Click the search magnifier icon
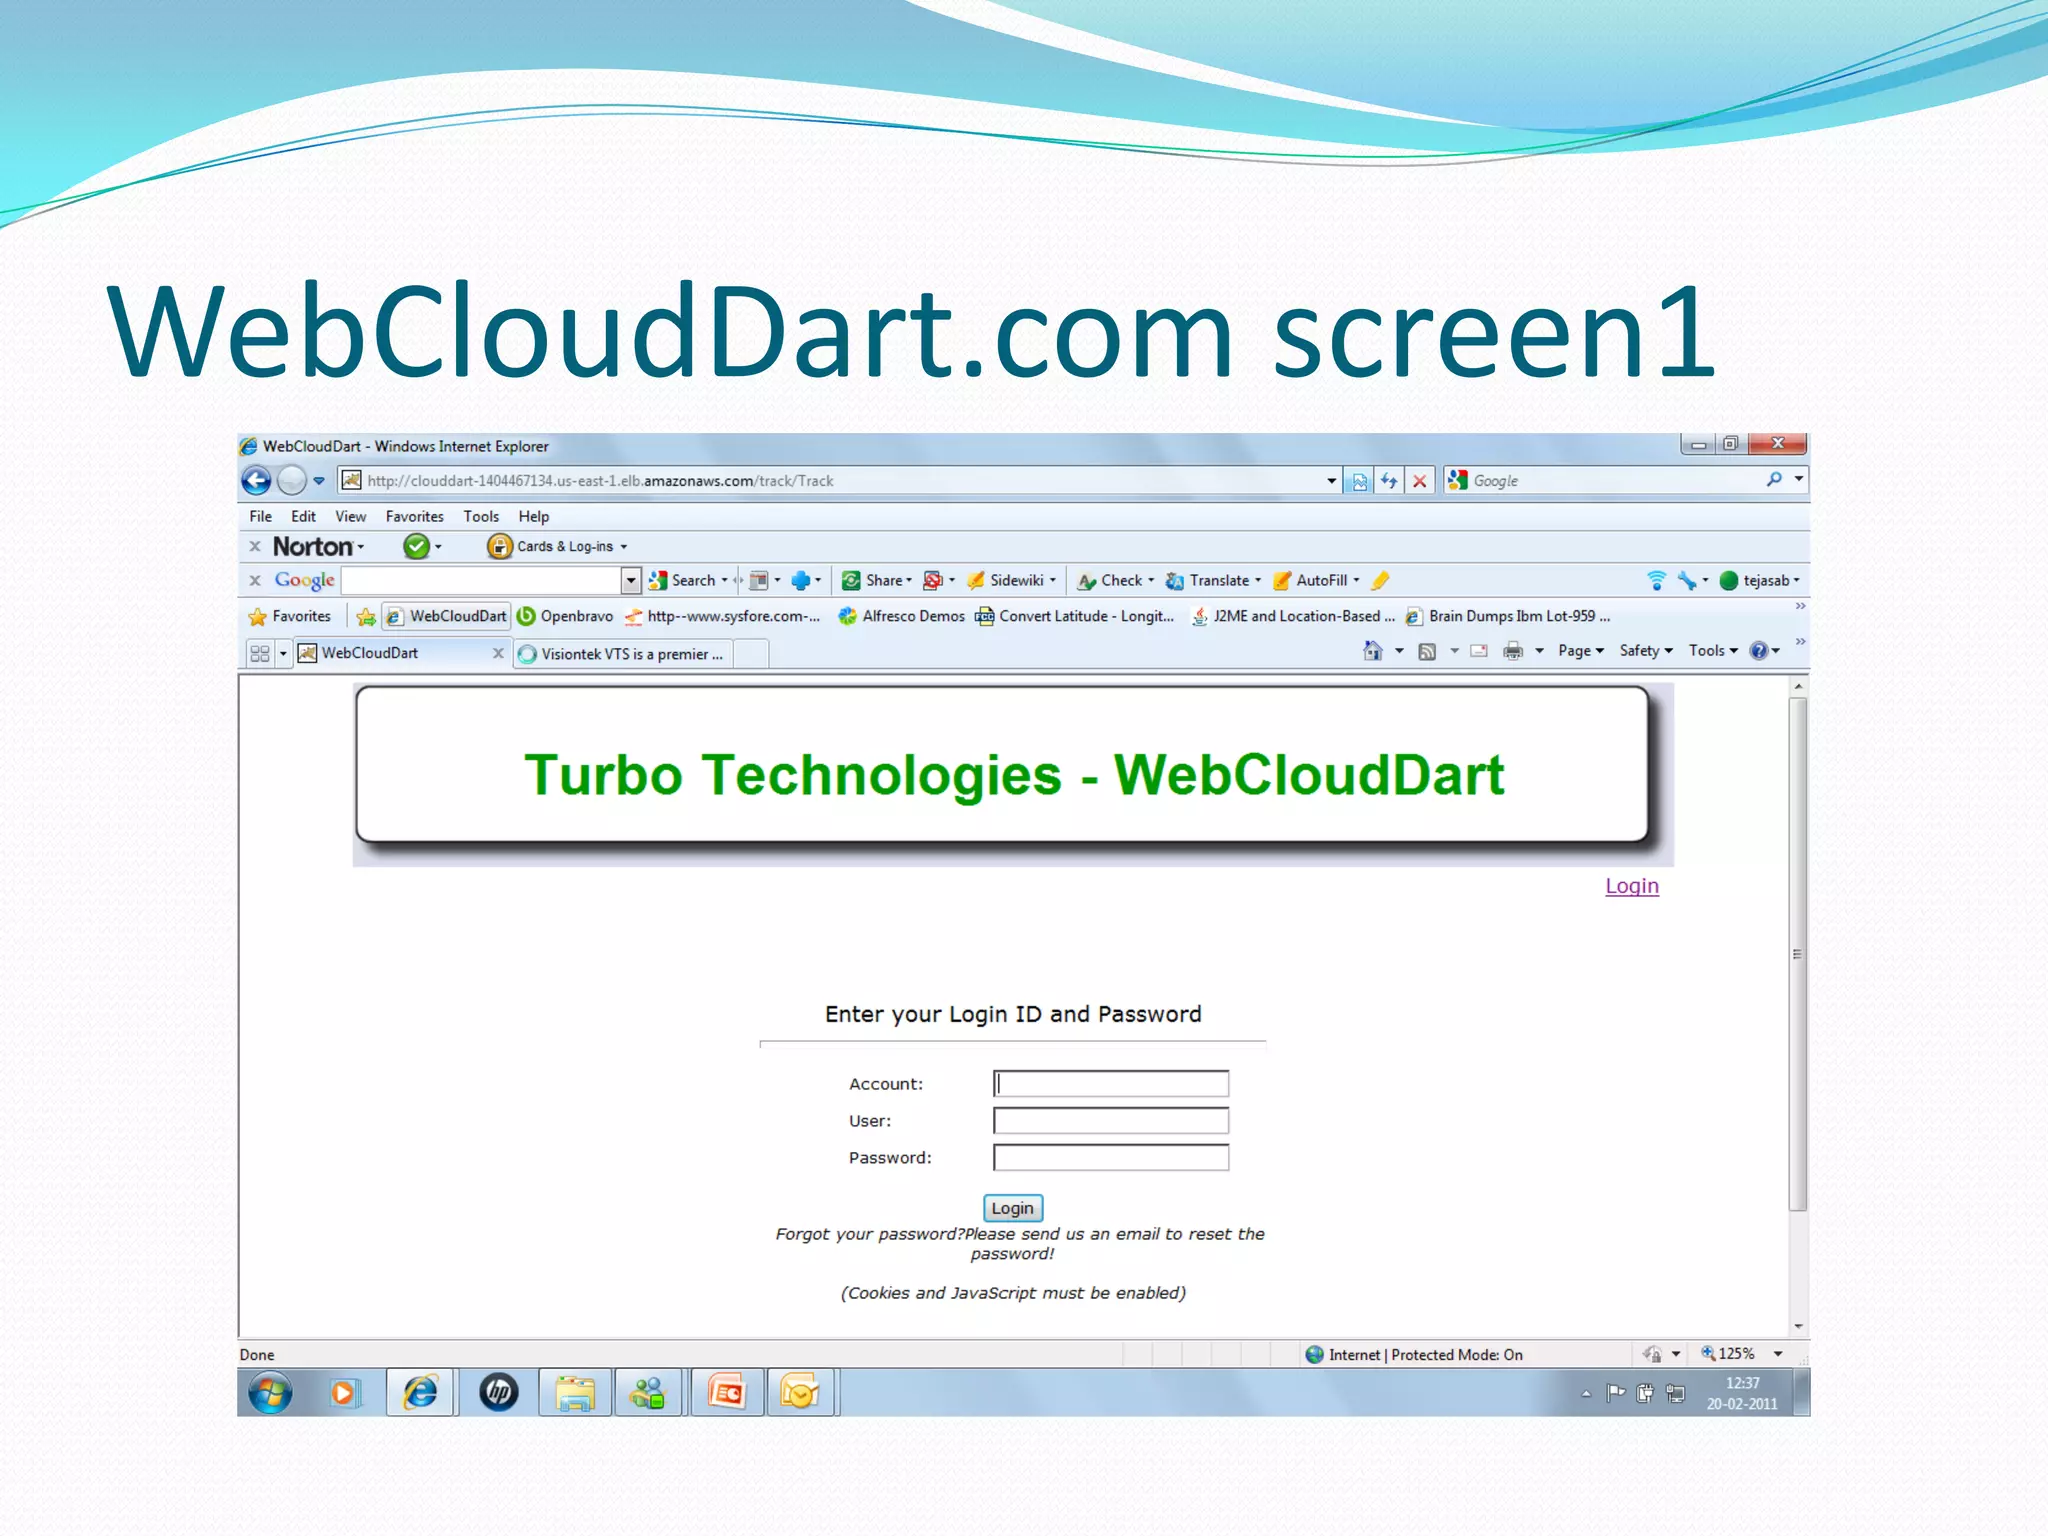Screen dimensions: 2048x1536 (x=1774, y=480)
